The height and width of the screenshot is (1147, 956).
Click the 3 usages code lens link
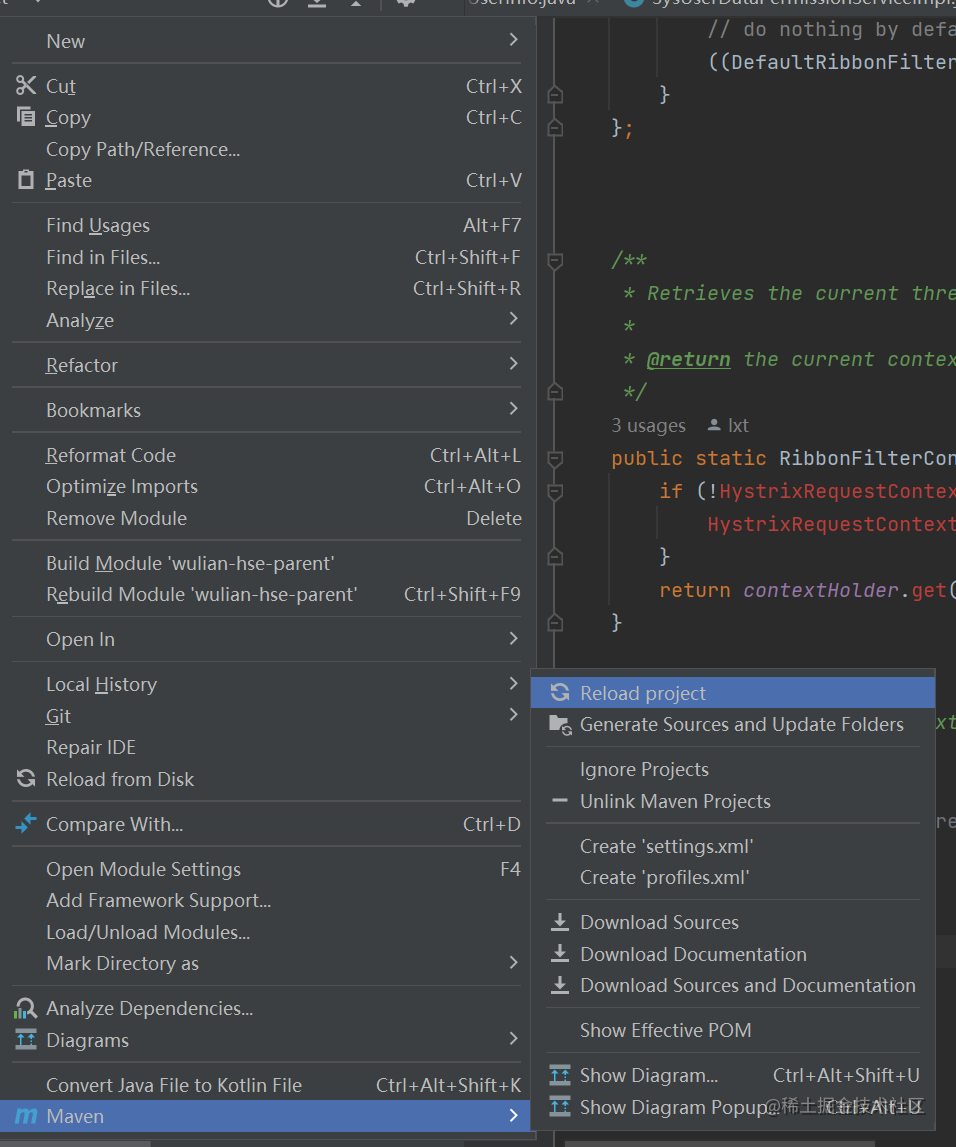point(649,426)
